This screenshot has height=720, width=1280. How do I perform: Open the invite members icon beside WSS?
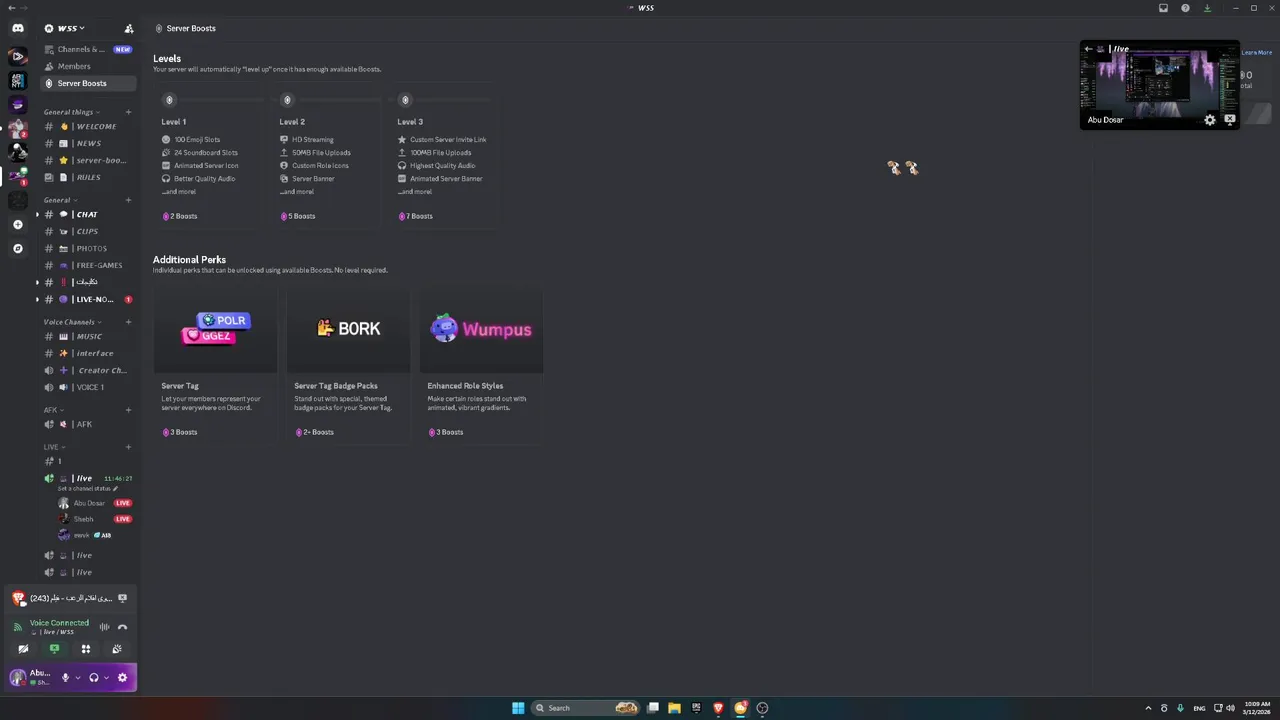click(128, 29)
